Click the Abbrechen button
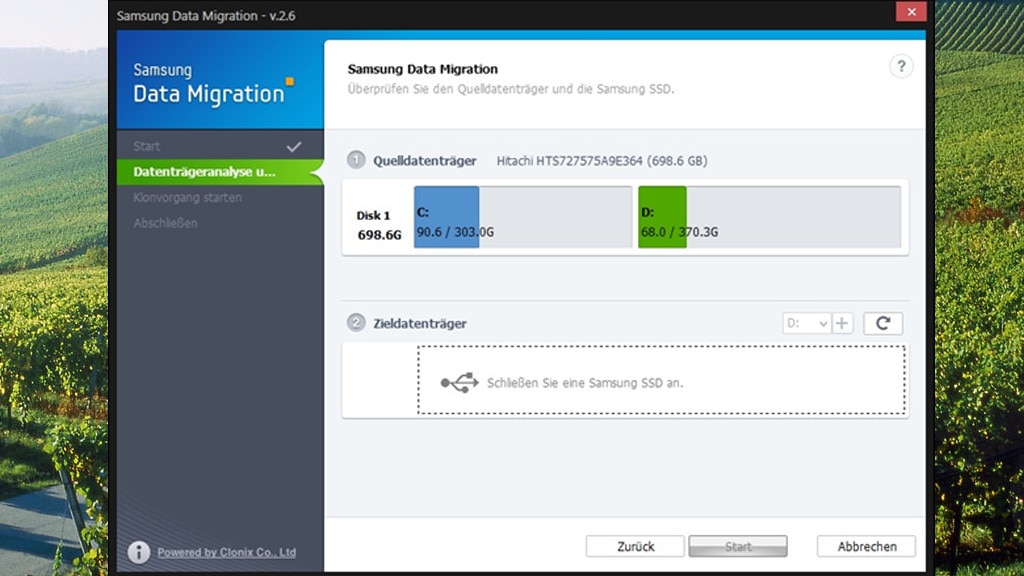 pyautogui.click(x=867, y=547)
